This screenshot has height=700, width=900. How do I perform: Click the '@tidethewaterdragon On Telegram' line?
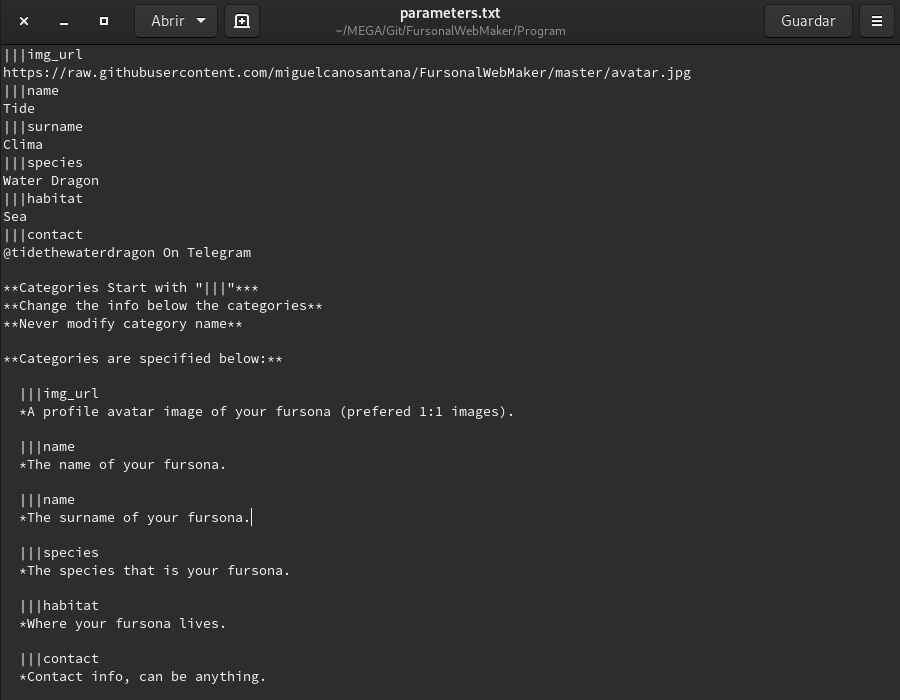[127, 252]
